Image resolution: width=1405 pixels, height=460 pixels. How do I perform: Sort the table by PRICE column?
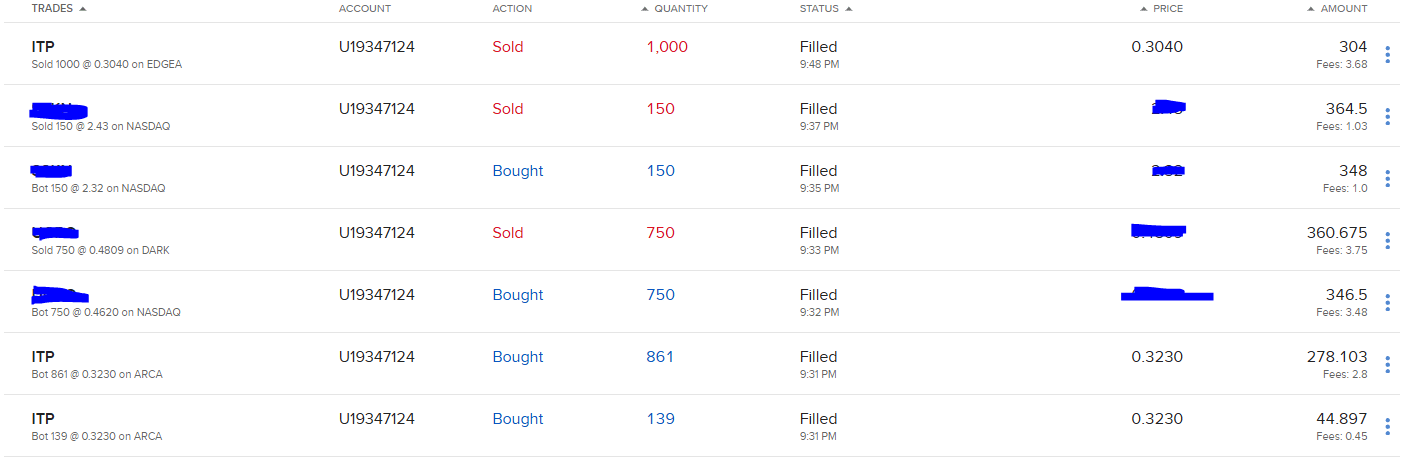click(x=1166, y=9)
